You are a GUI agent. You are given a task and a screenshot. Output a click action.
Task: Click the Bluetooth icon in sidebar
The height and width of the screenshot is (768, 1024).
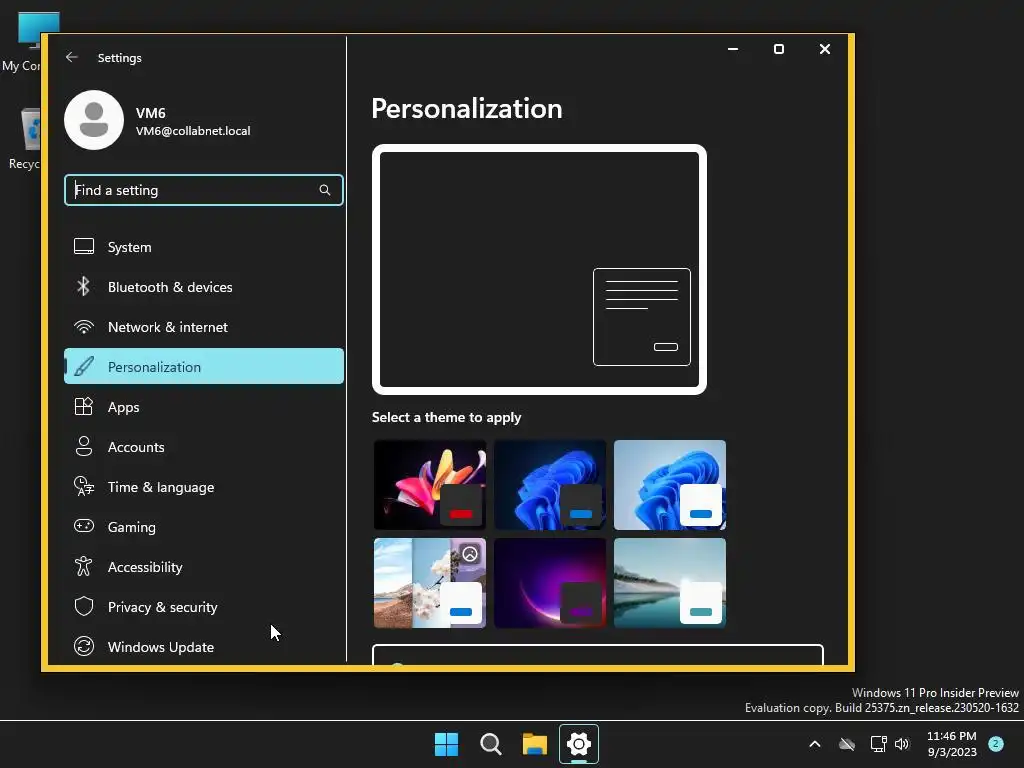pyautogui.click(x=84, y=287)
